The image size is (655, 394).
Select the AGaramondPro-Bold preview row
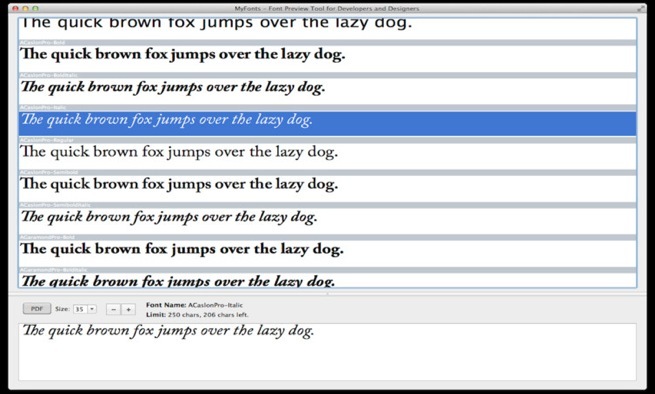coord(328,253)
